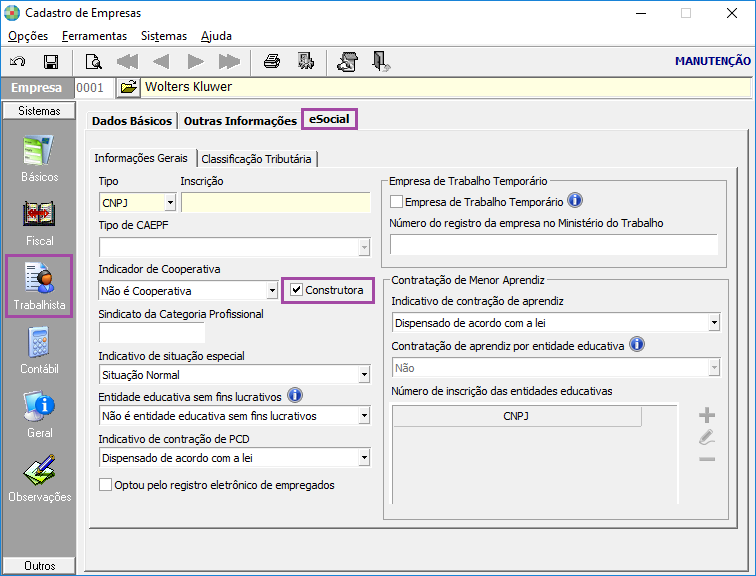This screenshot has height=576, width=756.
Task: Go to previous record arrow
Action: click(x=161, y=62)
